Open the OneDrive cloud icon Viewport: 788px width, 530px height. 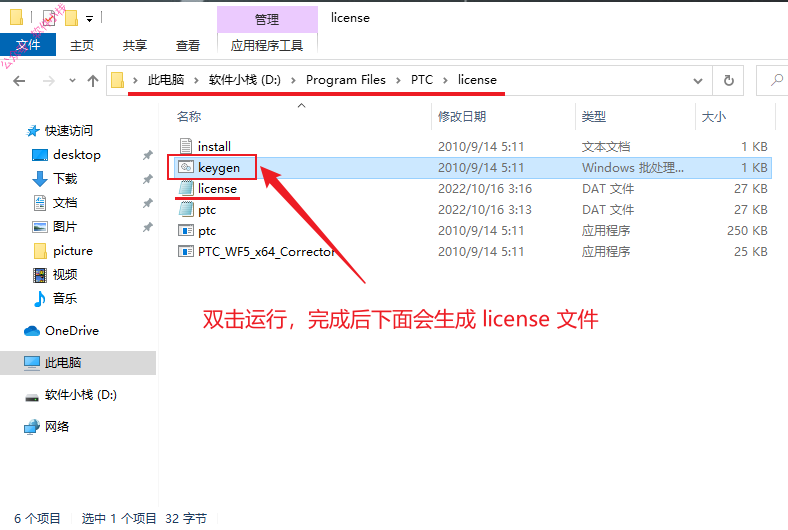[32, 331]
